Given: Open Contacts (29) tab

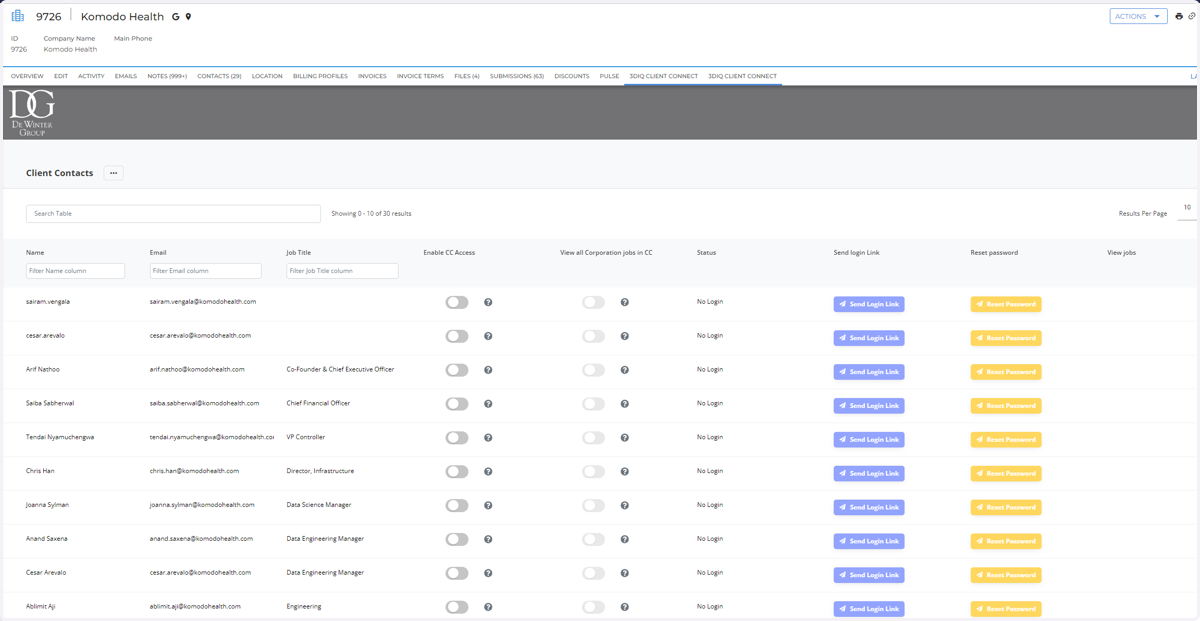Looking at the screenshot, I should click(x=219, y=76).
